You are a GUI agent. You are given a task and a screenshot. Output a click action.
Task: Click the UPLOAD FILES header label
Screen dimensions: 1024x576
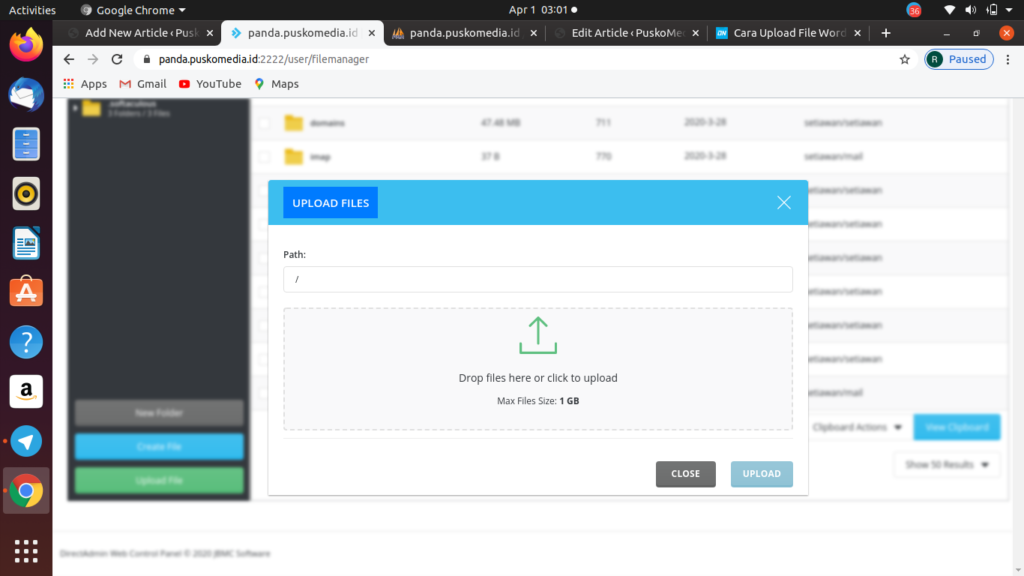[330, 202]
